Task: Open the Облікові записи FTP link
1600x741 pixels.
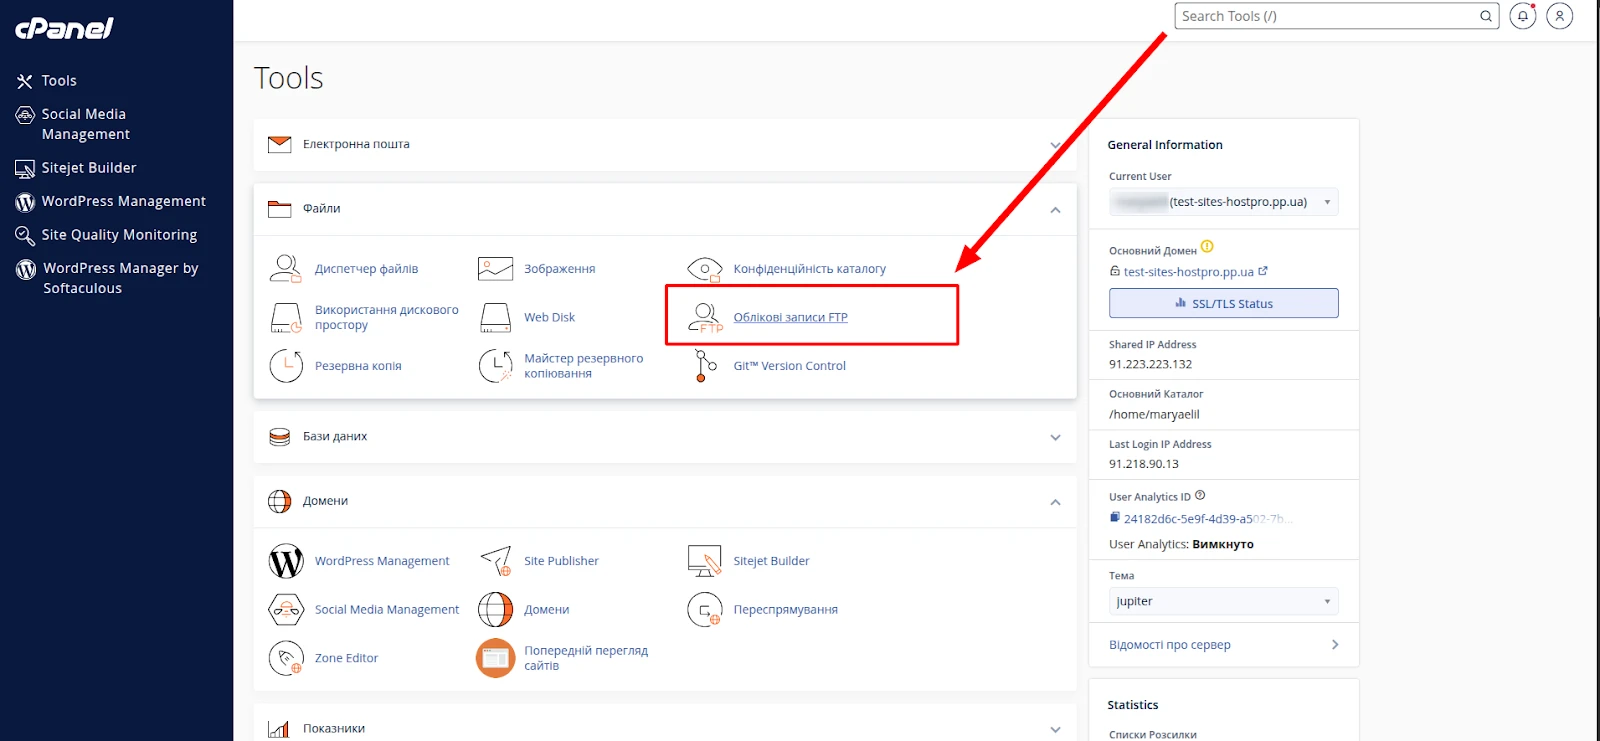Action: (x=790, y=317)
